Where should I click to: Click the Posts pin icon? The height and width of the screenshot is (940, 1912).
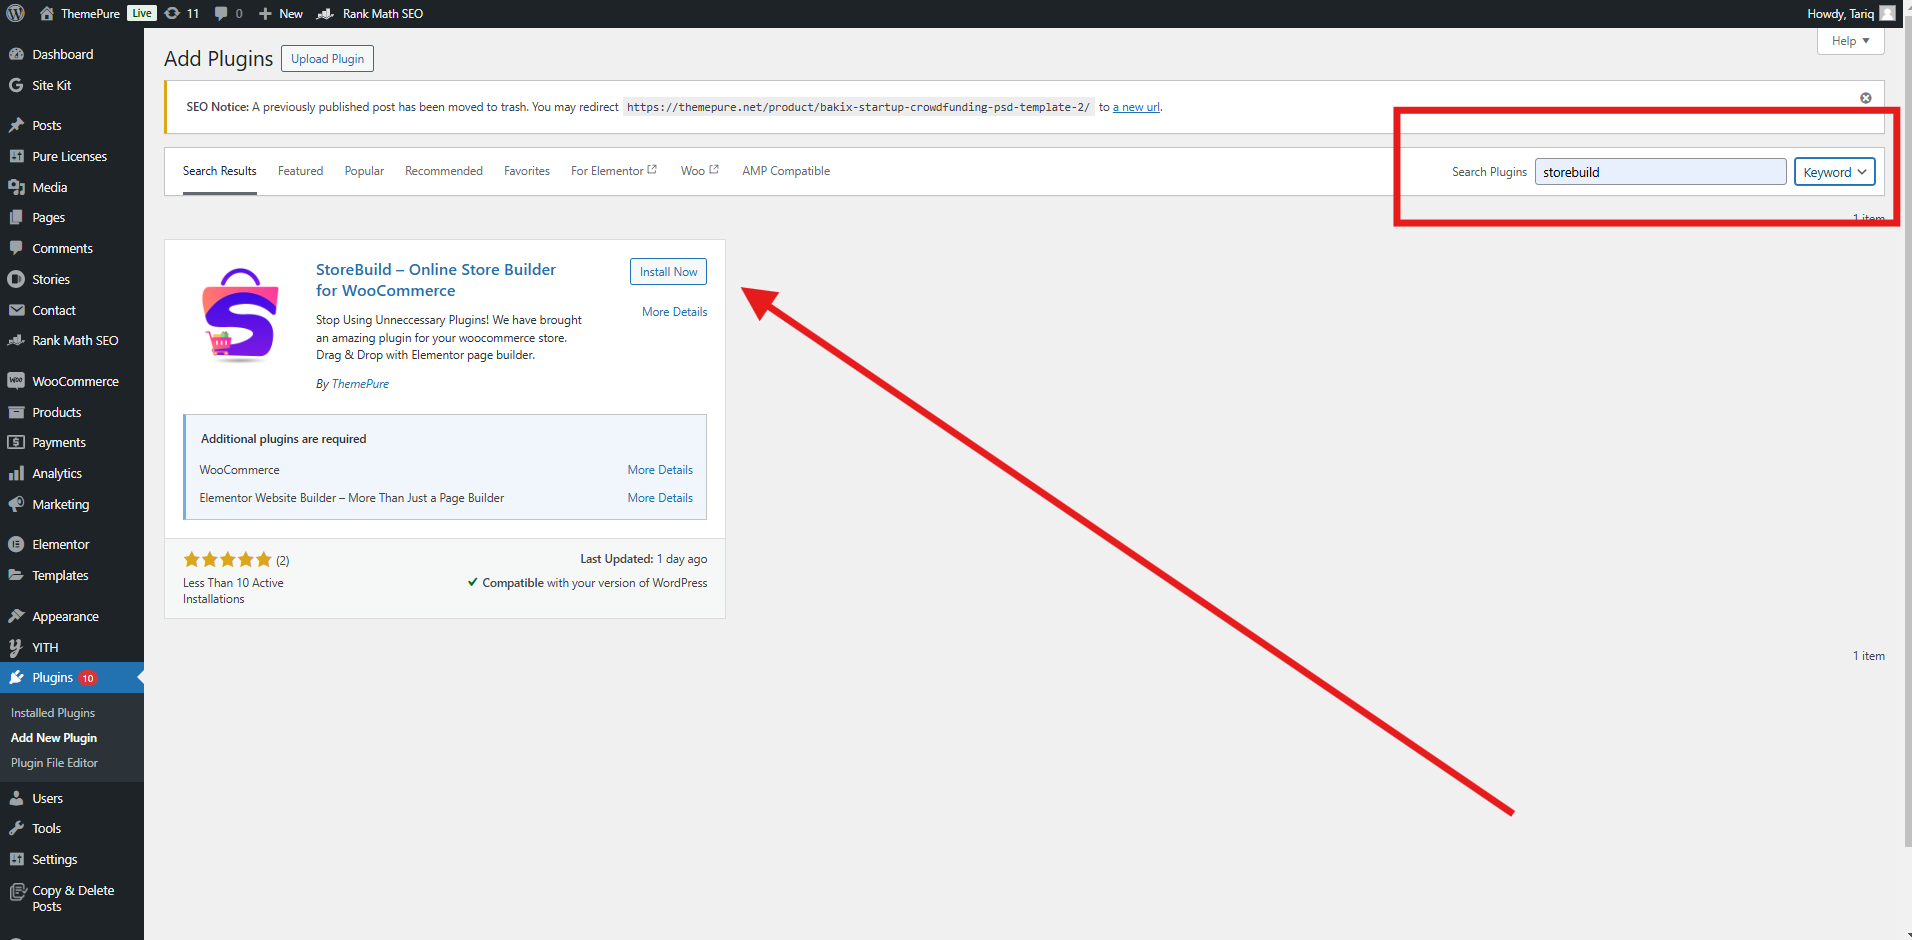click(x=16, y=125)
